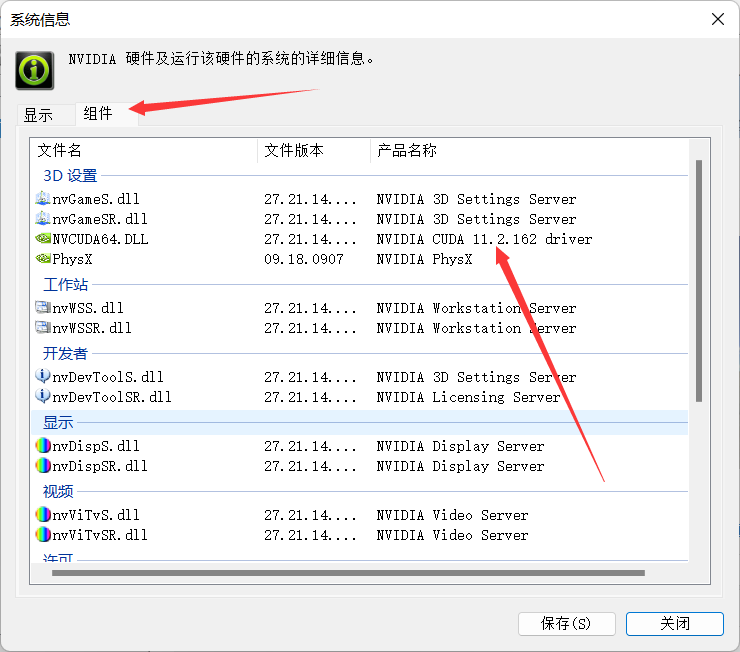Sort by the 产品名称 column header

tap(529, 150)
